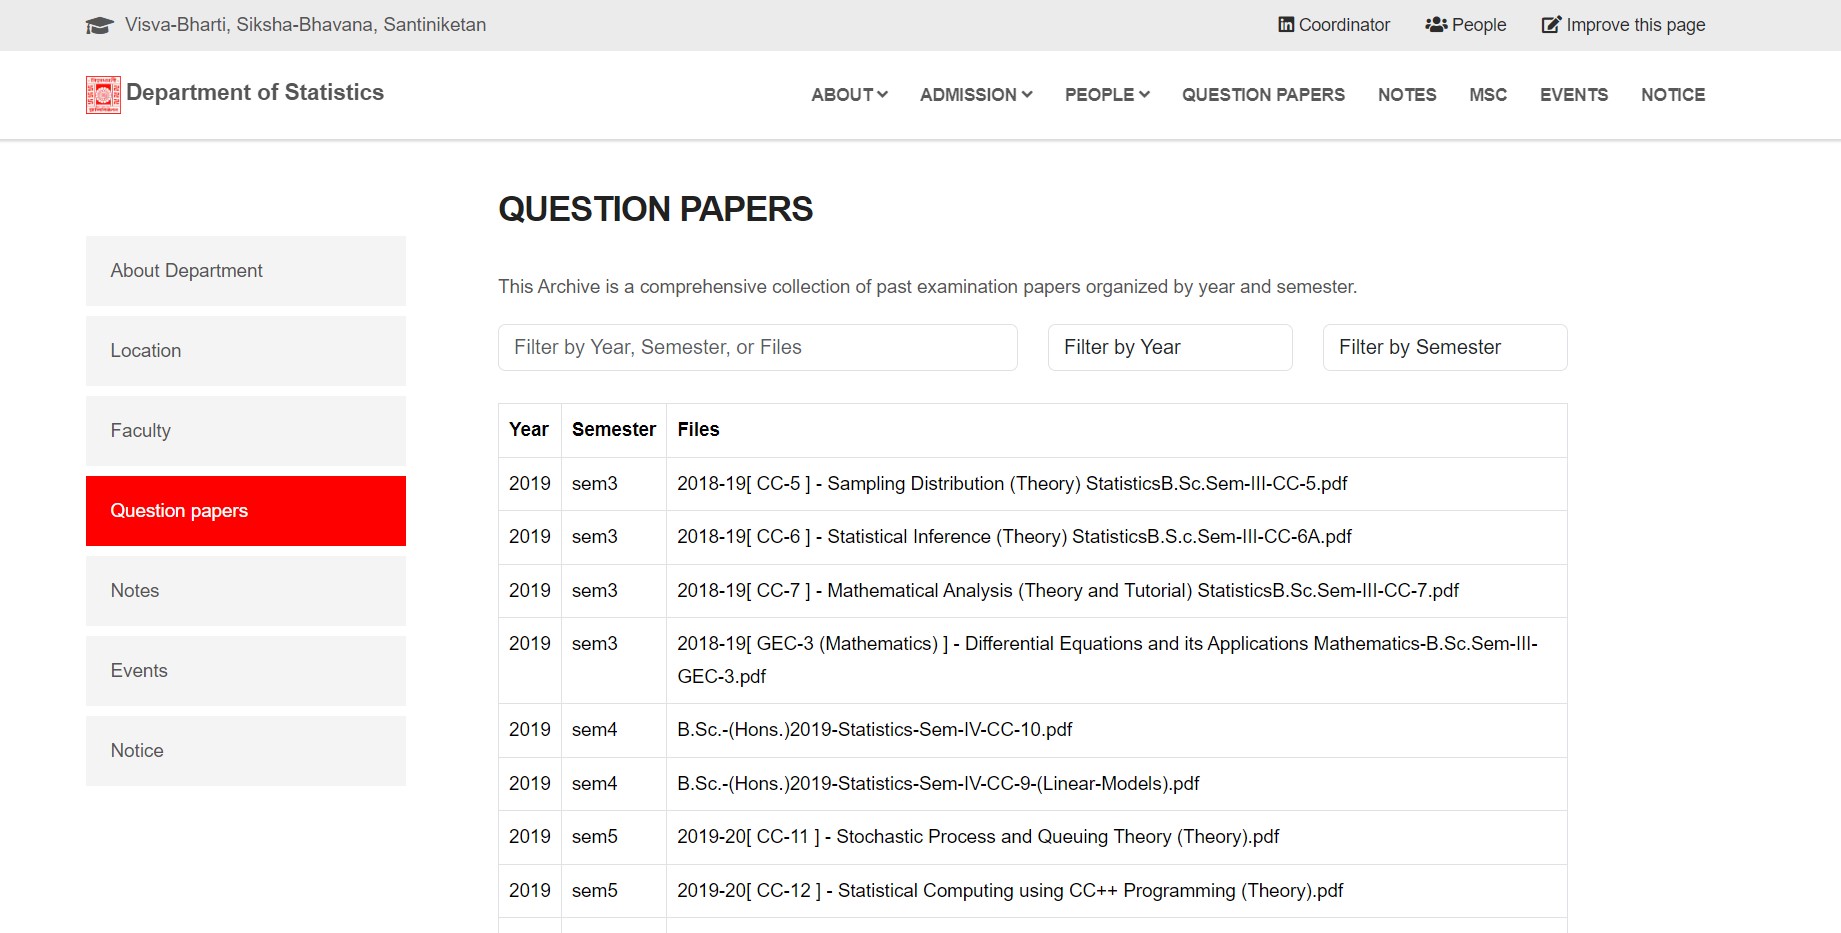Open the MSC navigation item

[1487, 95]
